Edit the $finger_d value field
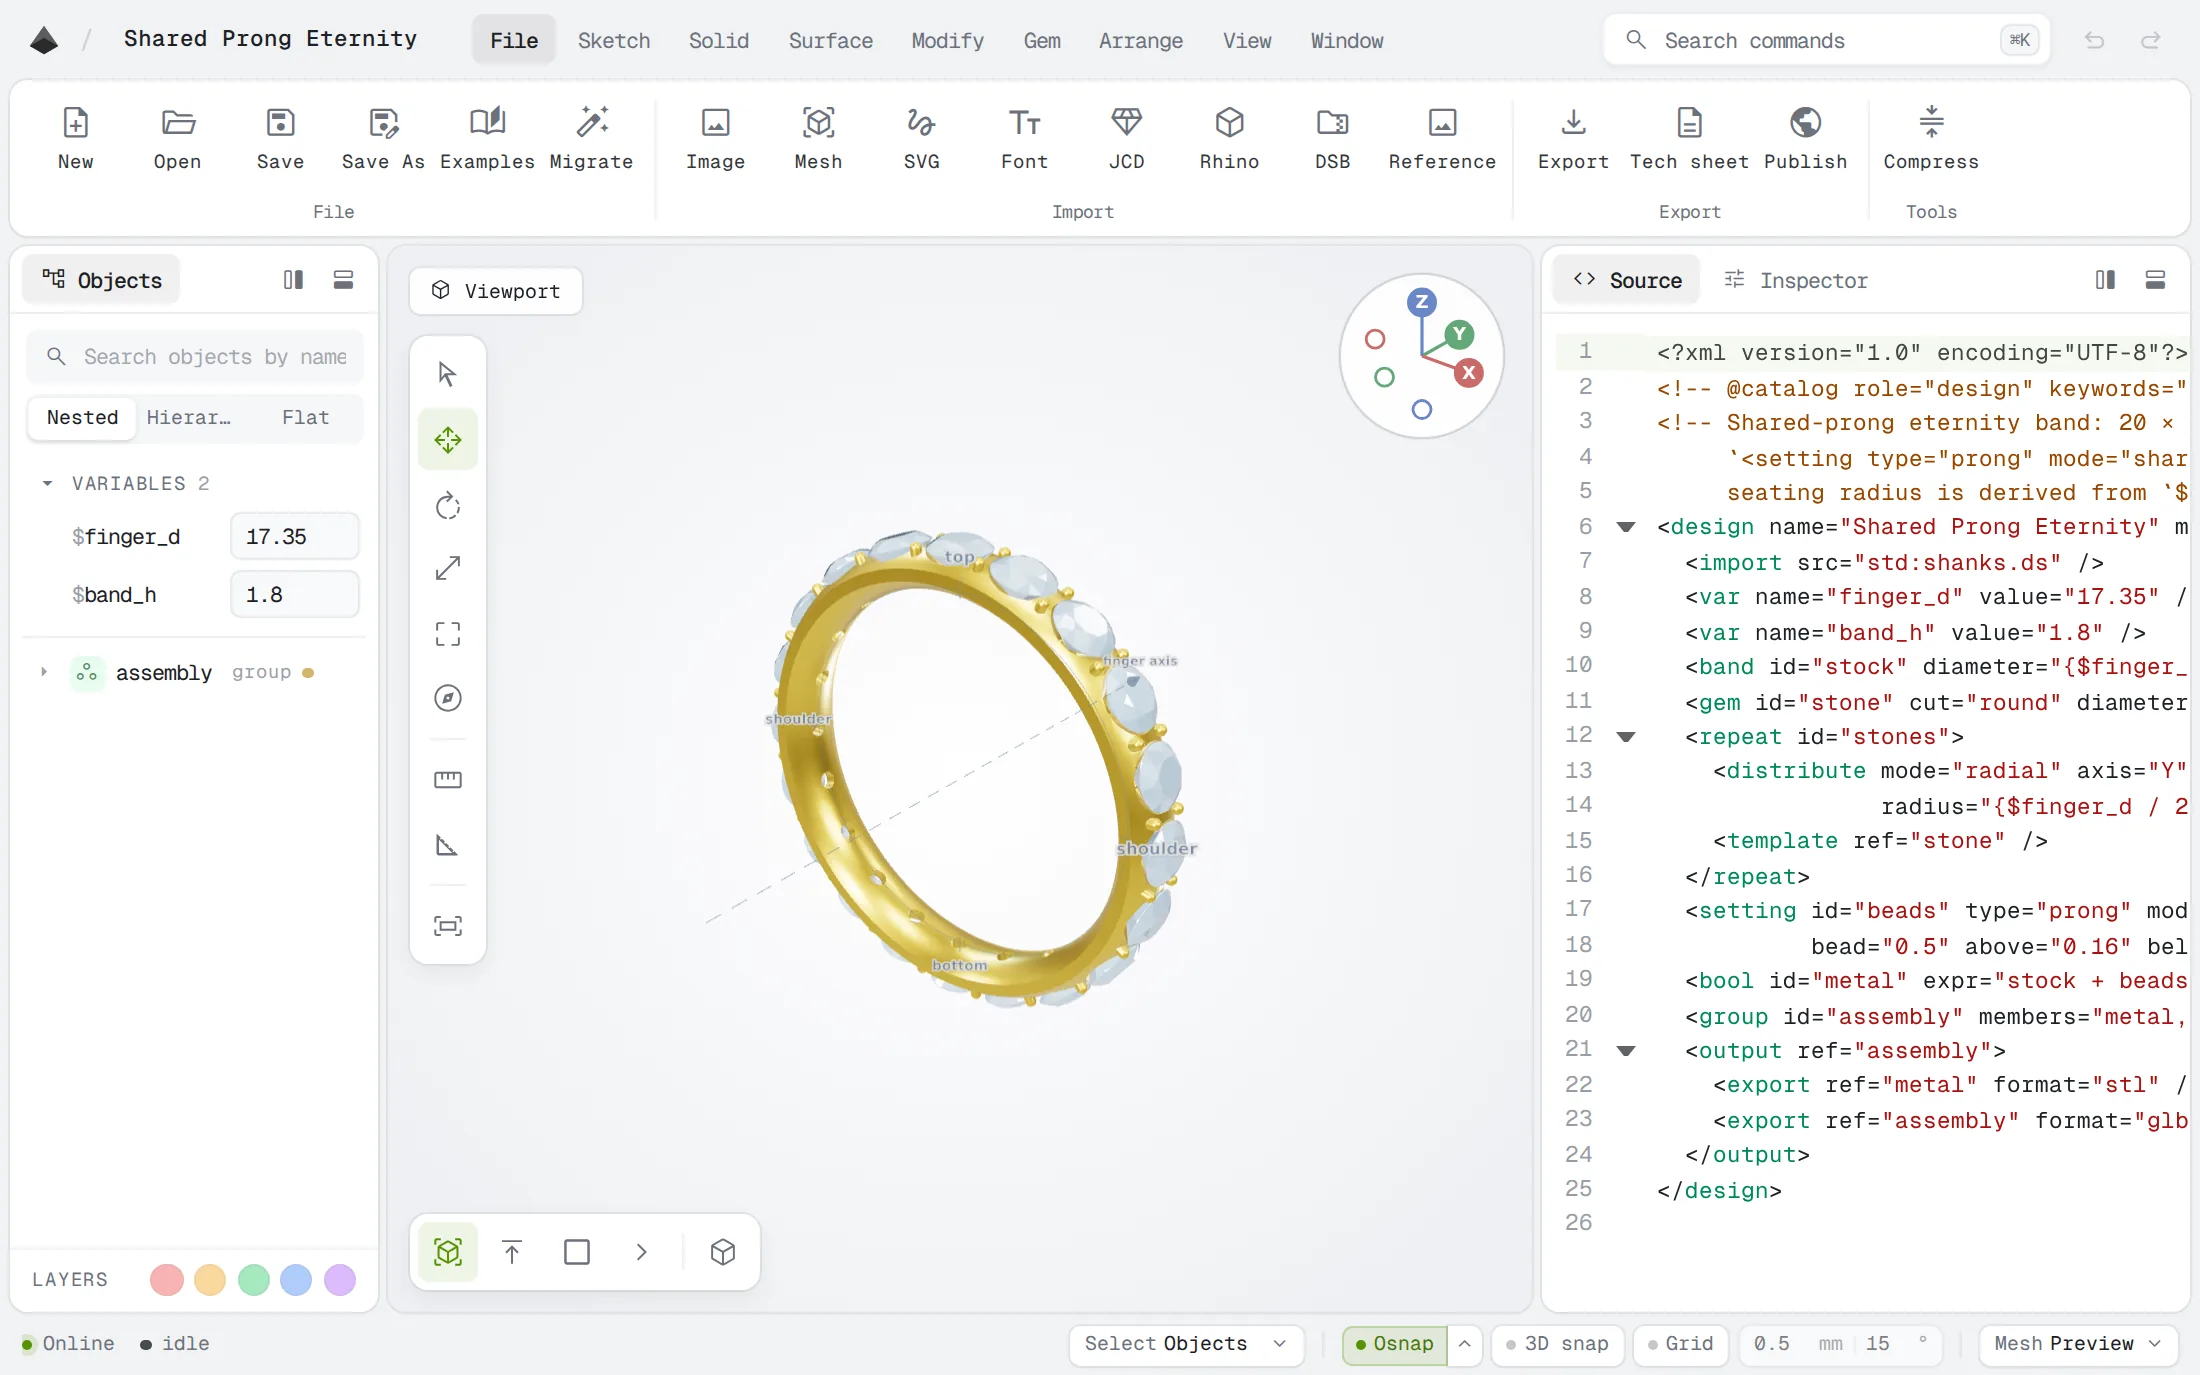 pyautogui.click(x=294, y=536)
